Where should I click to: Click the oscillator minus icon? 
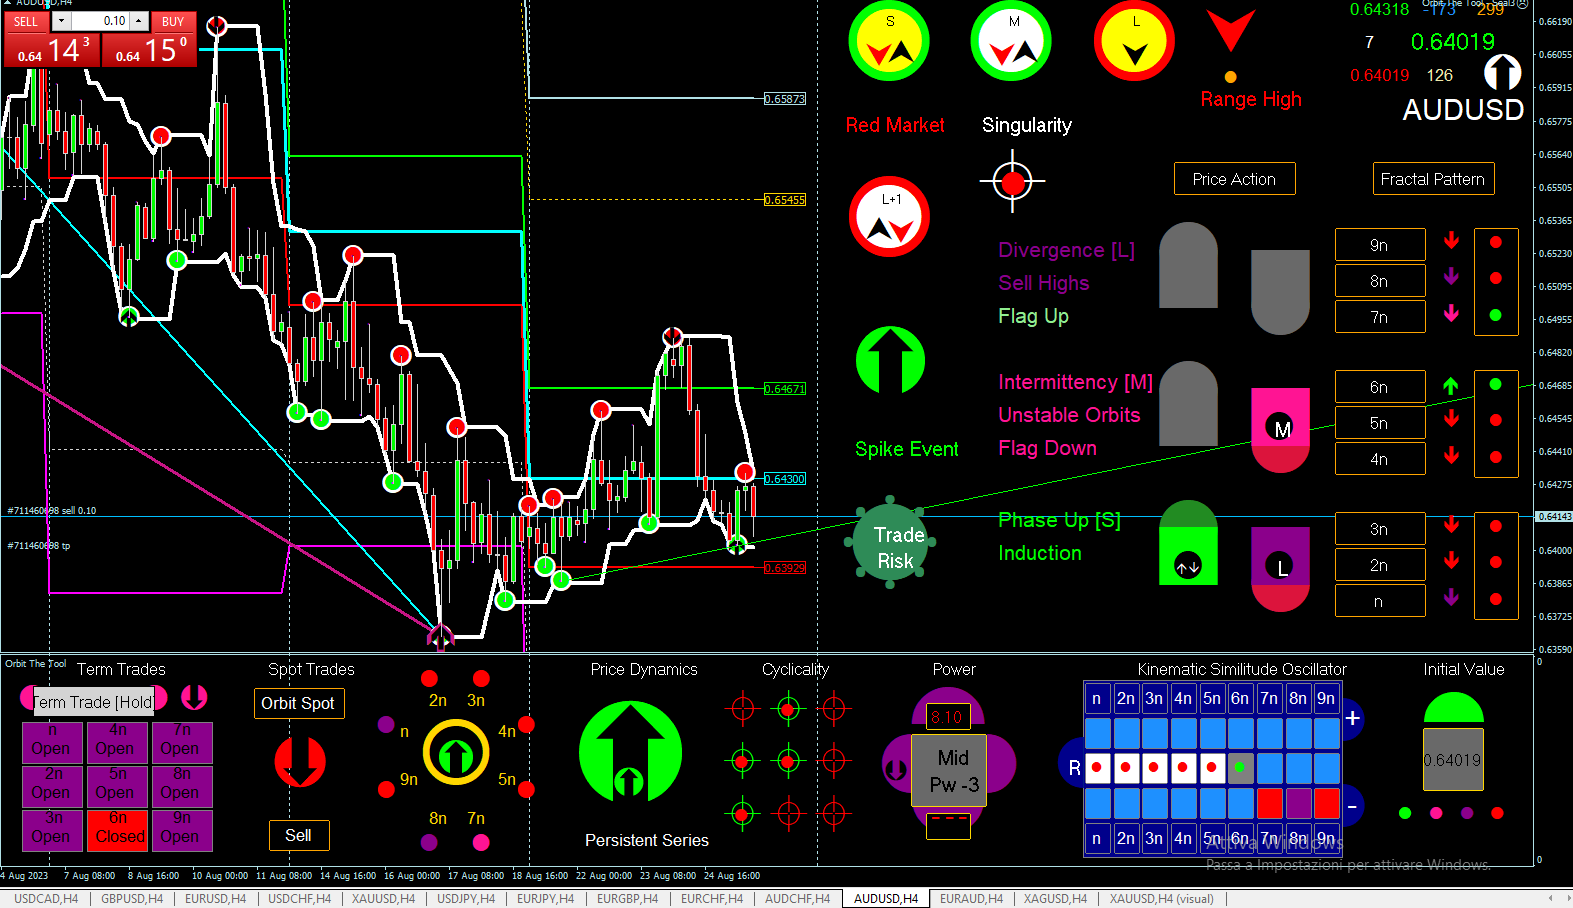click(x=1352, y=806)
